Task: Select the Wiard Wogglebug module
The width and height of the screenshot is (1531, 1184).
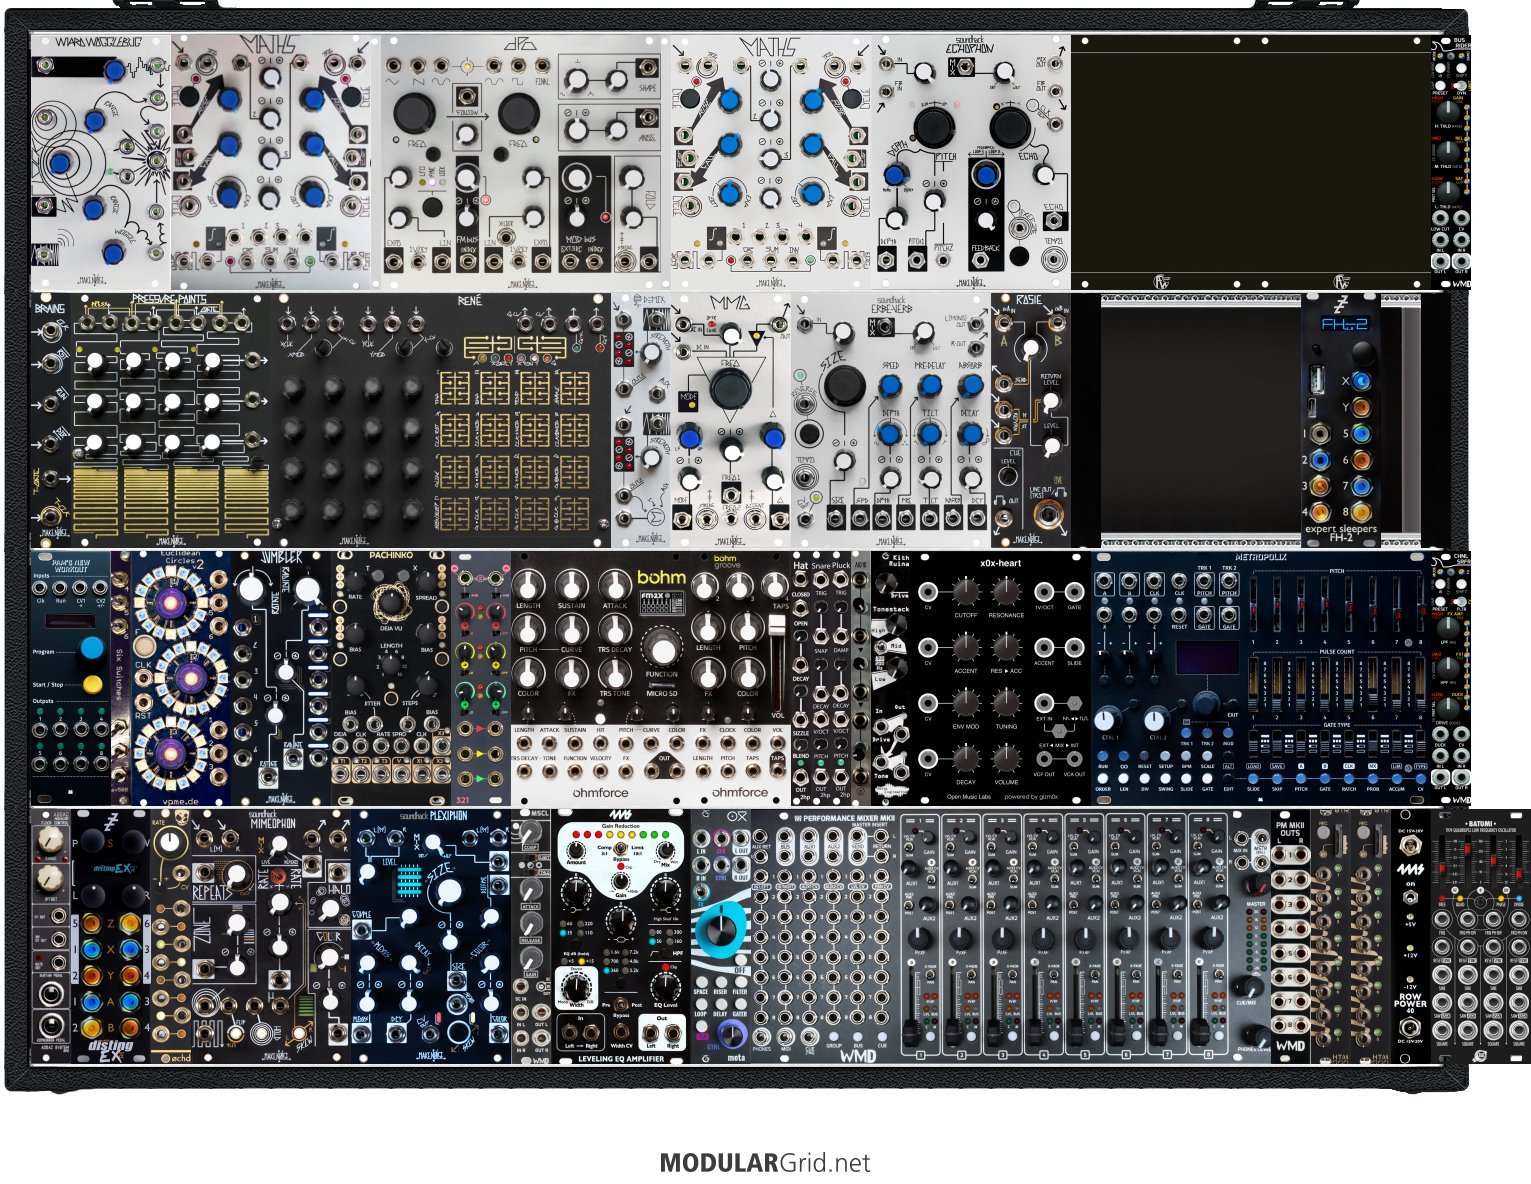Action: pyautogui.click(x=100, y=165)
